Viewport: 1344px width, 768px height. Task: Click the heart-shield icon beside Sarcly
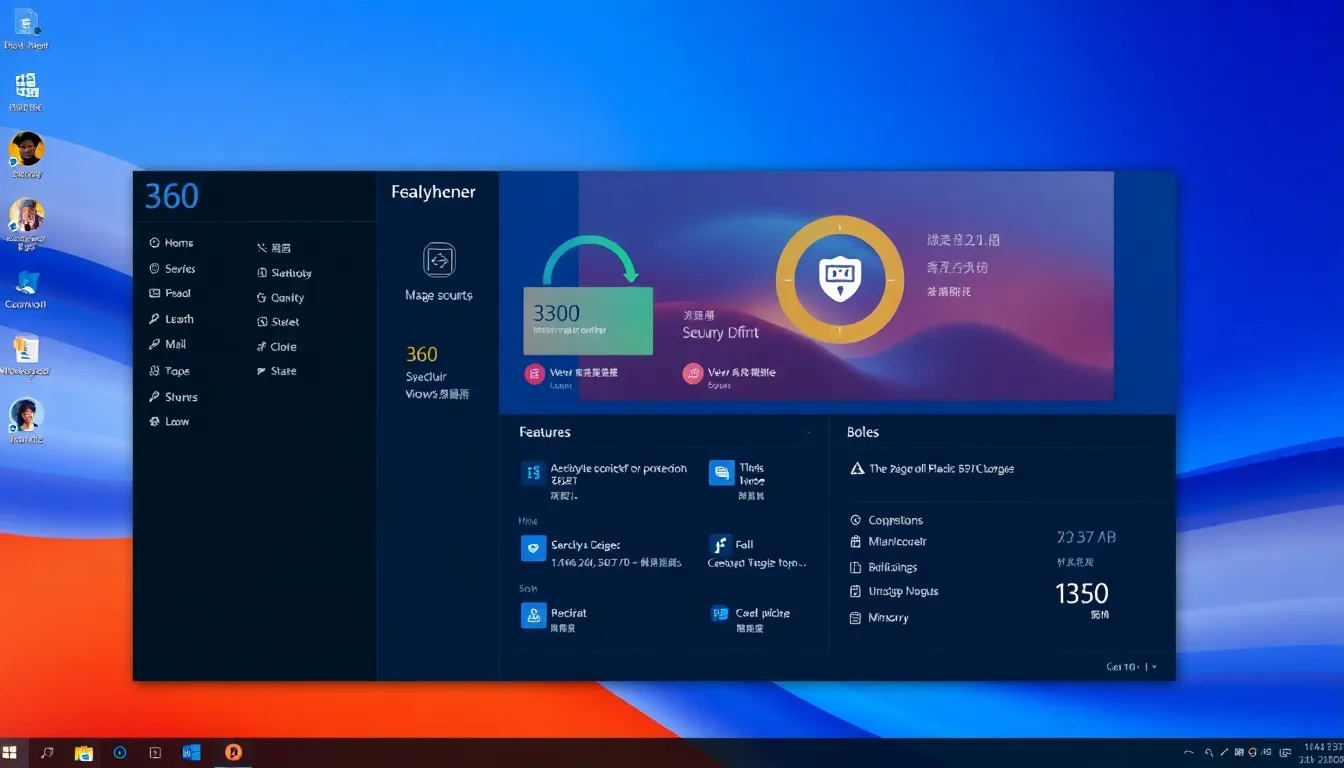[x=533, y=547]
